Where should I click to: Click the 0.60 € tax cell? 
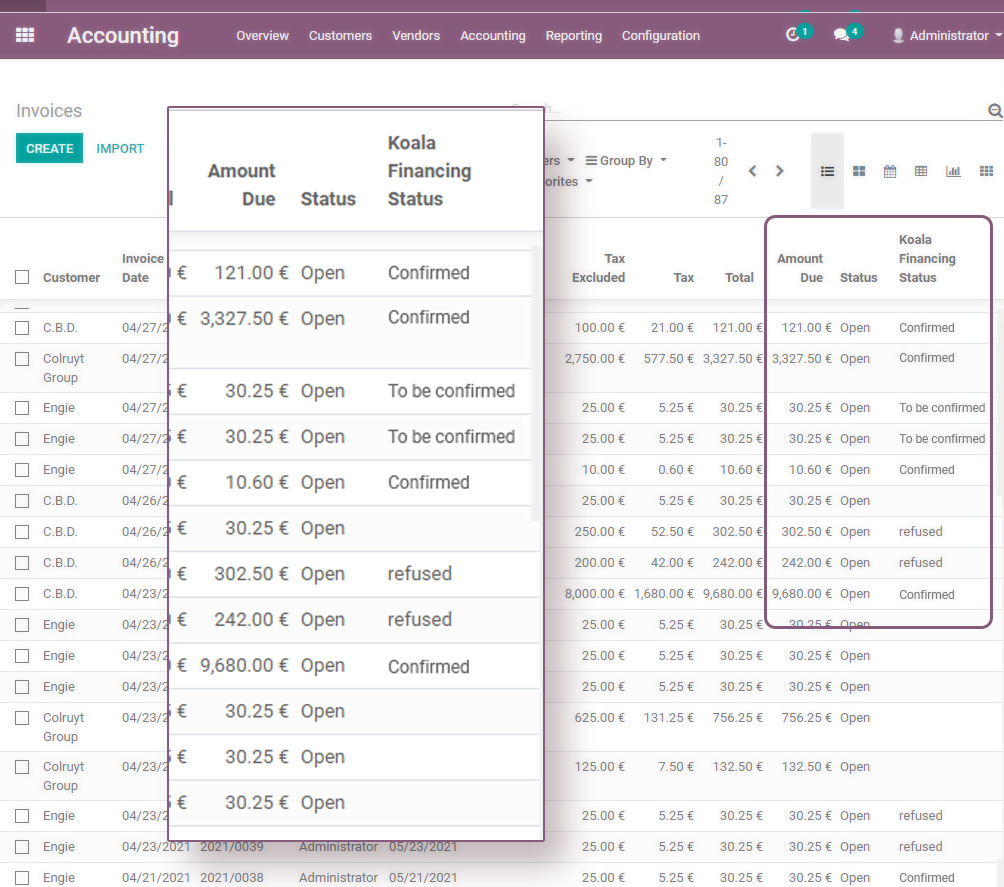(x=676, y=470)
